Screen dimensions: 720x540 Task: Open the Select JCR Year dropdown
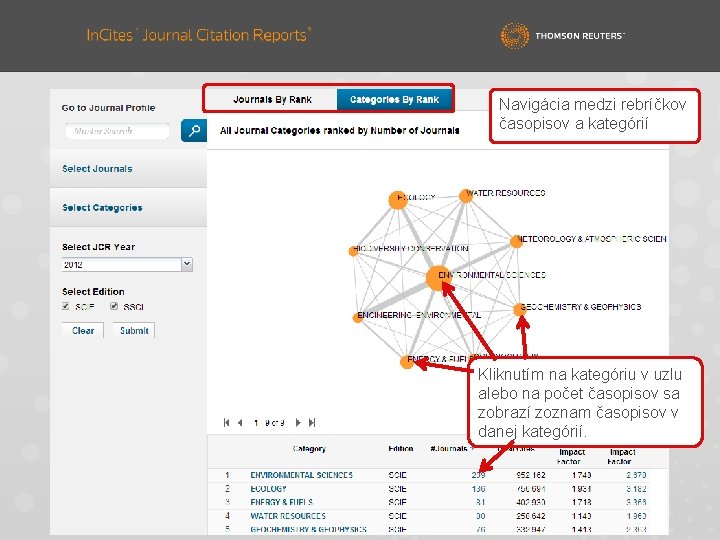click(x=127, y=264)
